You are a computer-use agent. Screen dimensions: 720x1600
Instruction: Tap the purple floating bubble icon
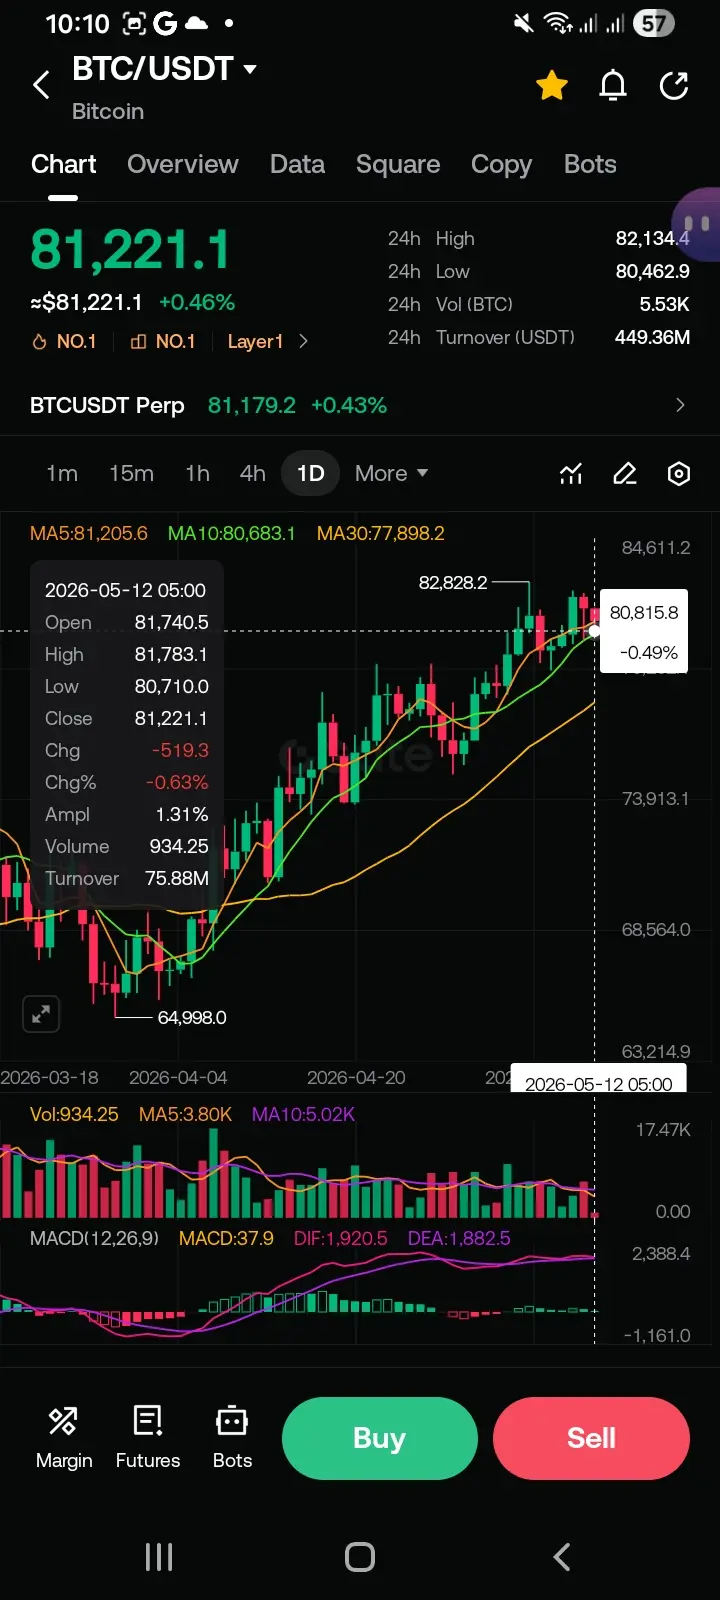click(697, 224)
